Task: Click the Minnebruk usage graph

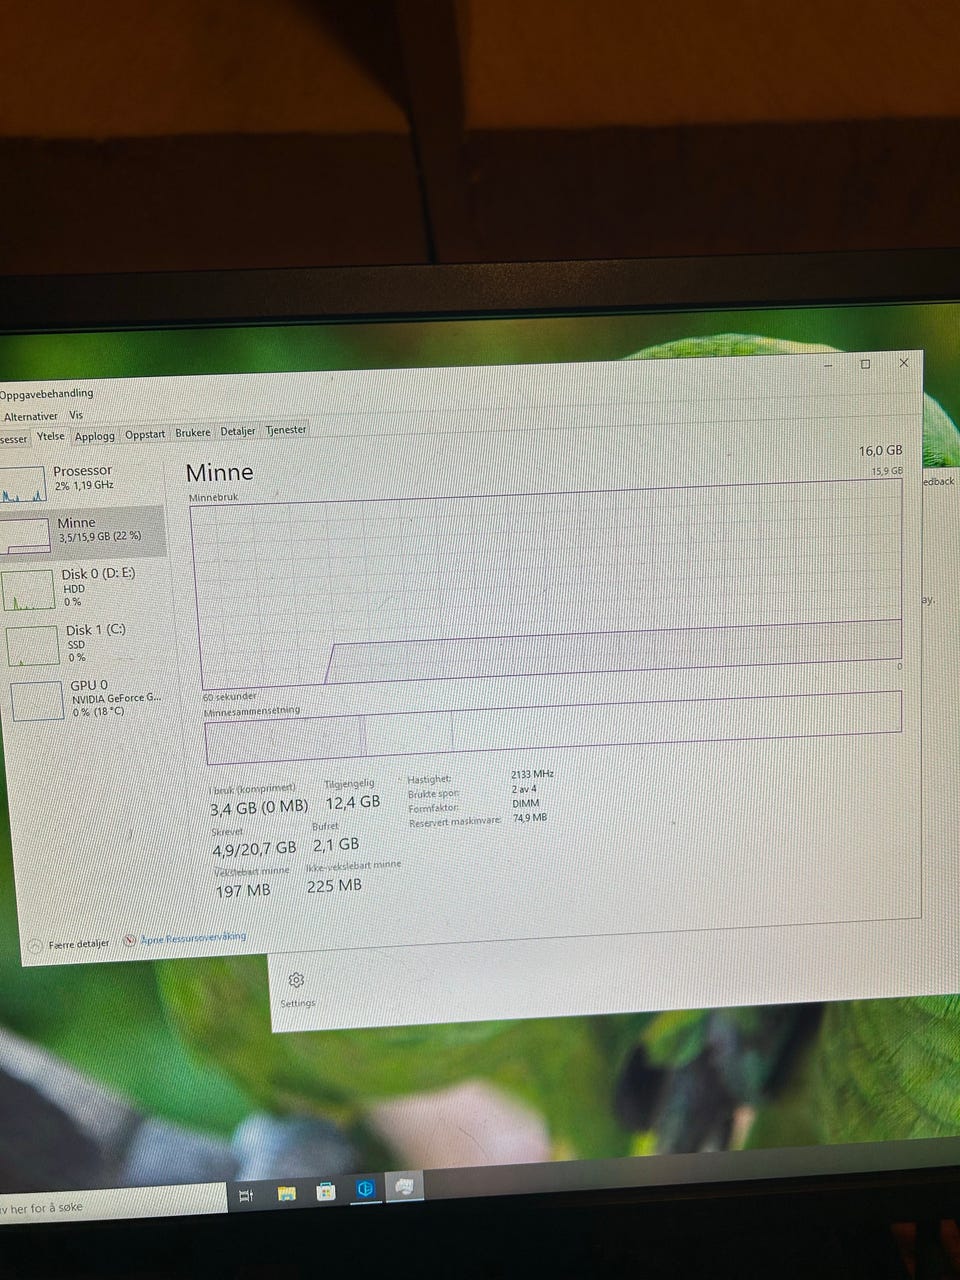Action: coord(548,586)
